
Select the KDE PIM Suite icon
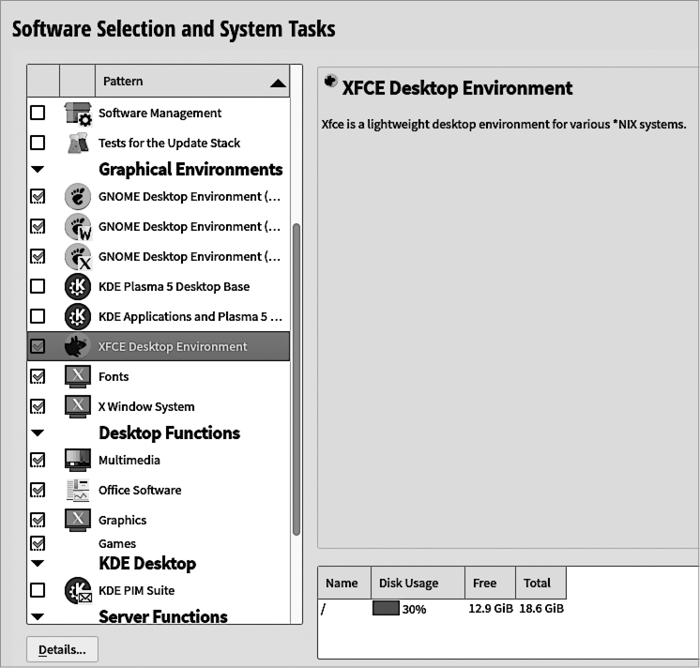[x=77, y=590]
